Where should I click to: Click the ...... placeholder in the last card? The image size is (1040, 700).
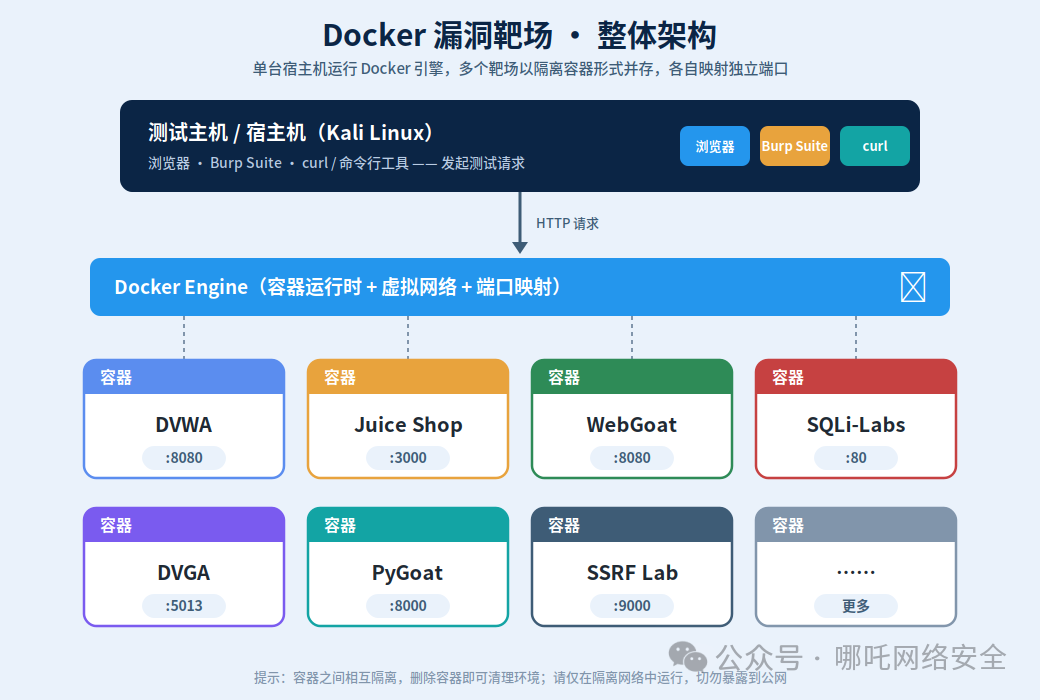pyautogui.click(x=856, y=572)
